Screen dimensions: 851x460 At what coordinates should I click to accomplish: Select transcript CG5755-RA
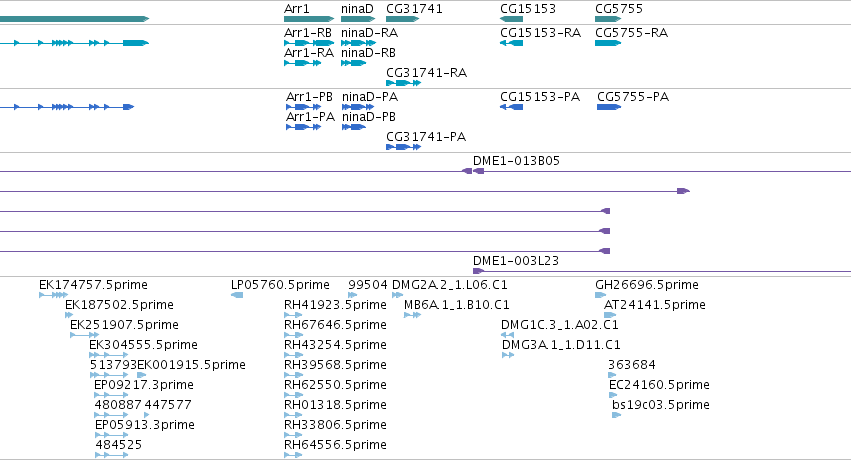(x=631, y=33)
